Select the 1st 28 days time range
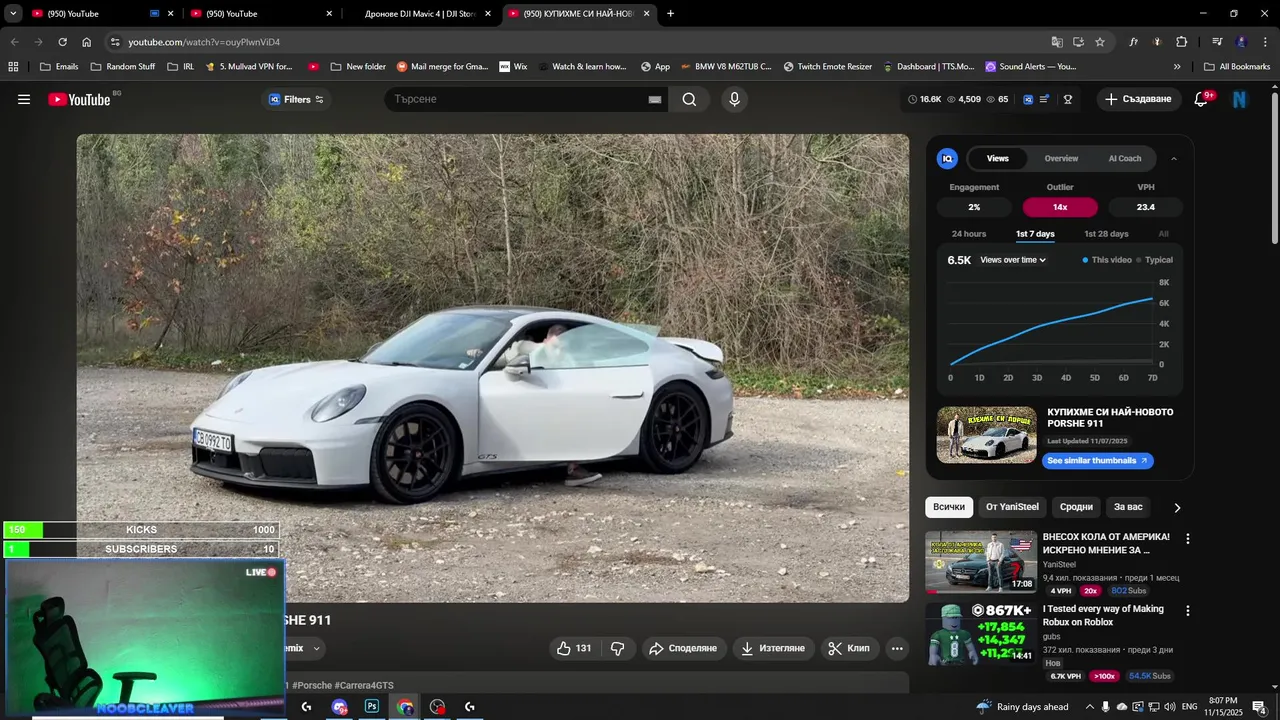Image resolution: width=1280 pixels, height=720 pixels. (1106, 234)
